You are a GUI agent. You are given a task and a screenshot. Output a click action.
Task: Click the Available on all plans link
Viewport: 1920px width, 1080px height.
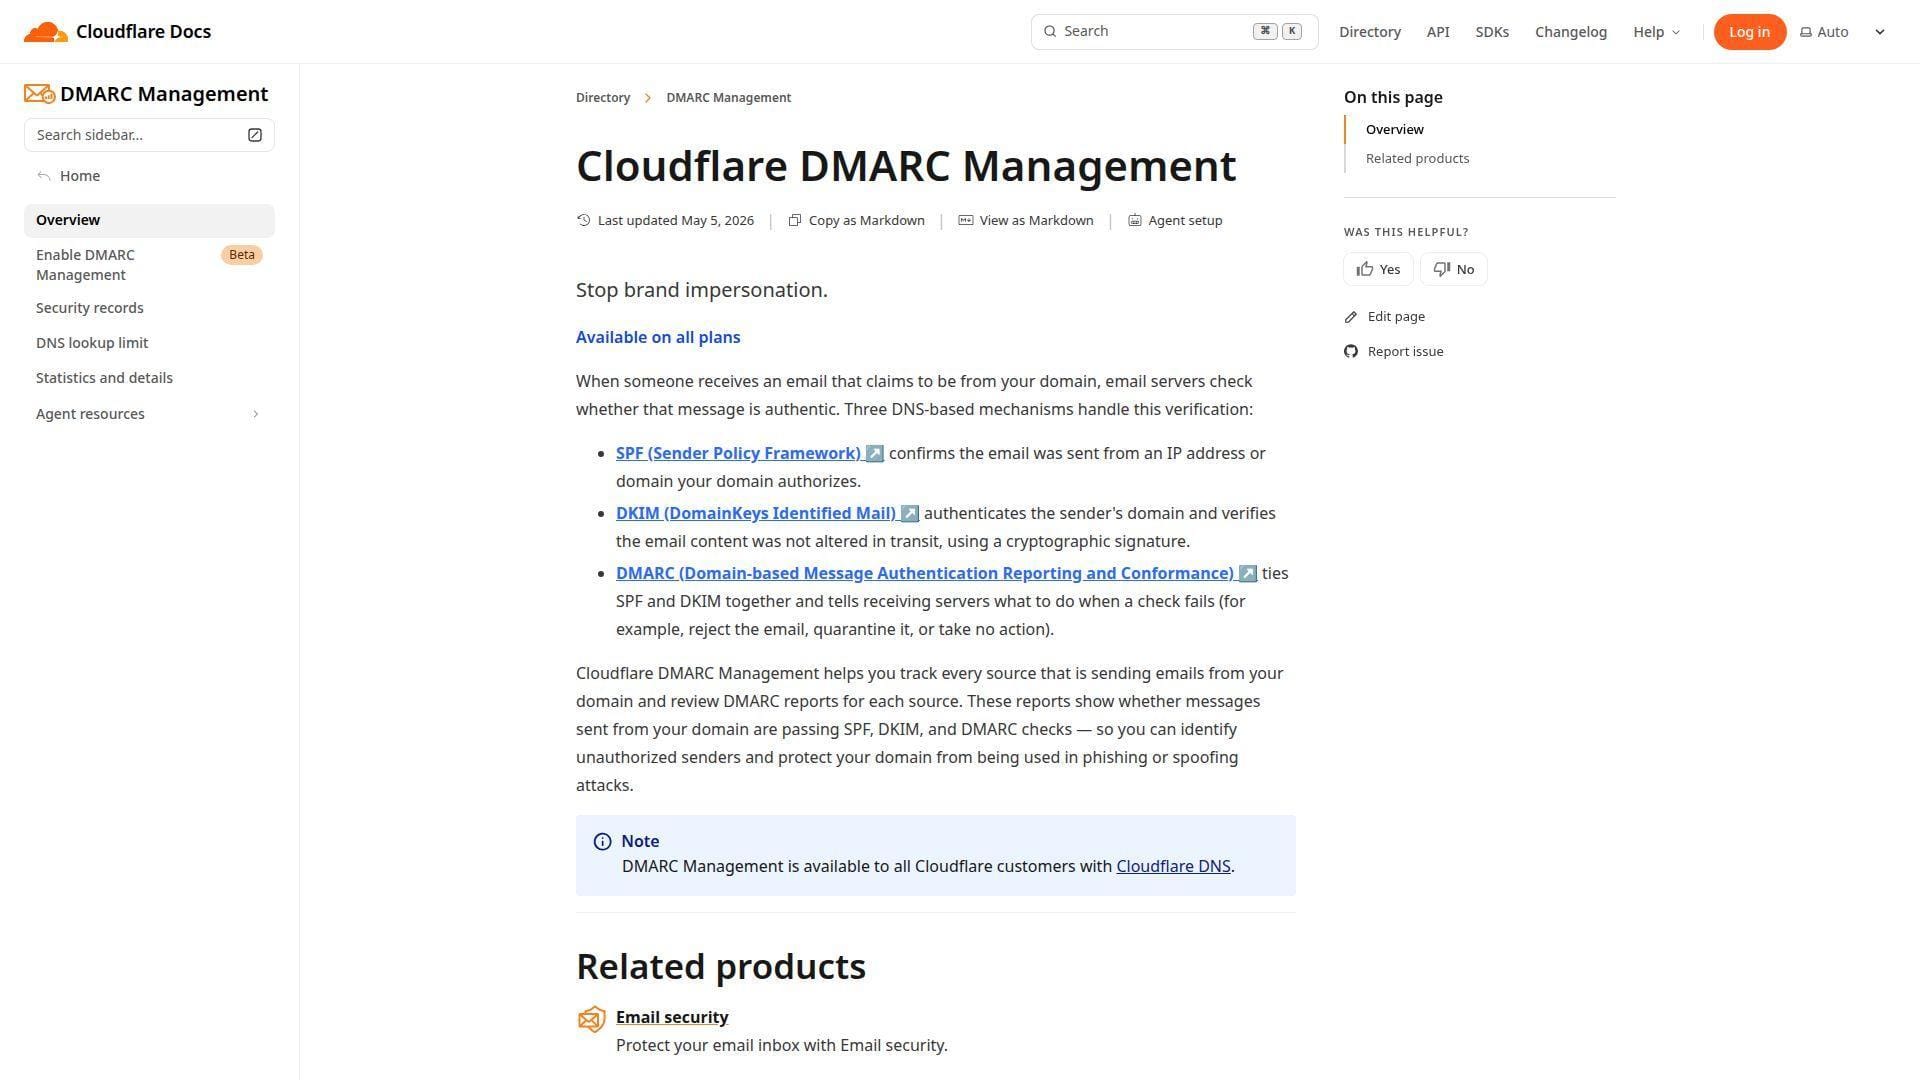point(658,338)
